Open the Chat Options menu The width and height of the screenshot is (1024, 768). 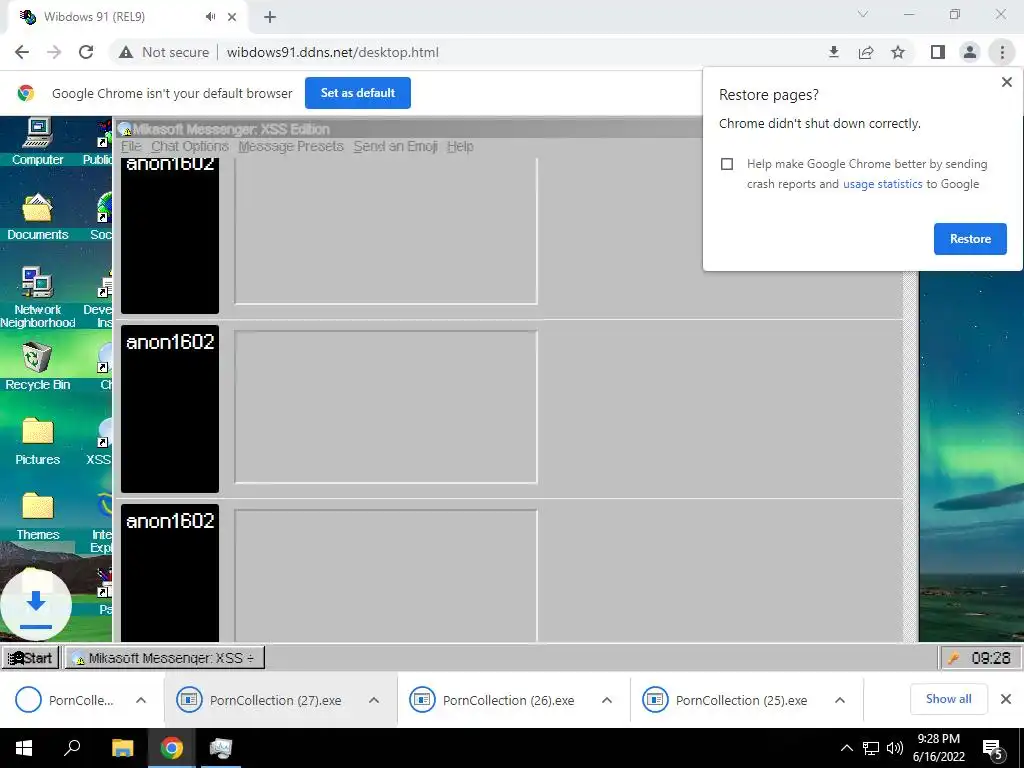tap(190, 146)
